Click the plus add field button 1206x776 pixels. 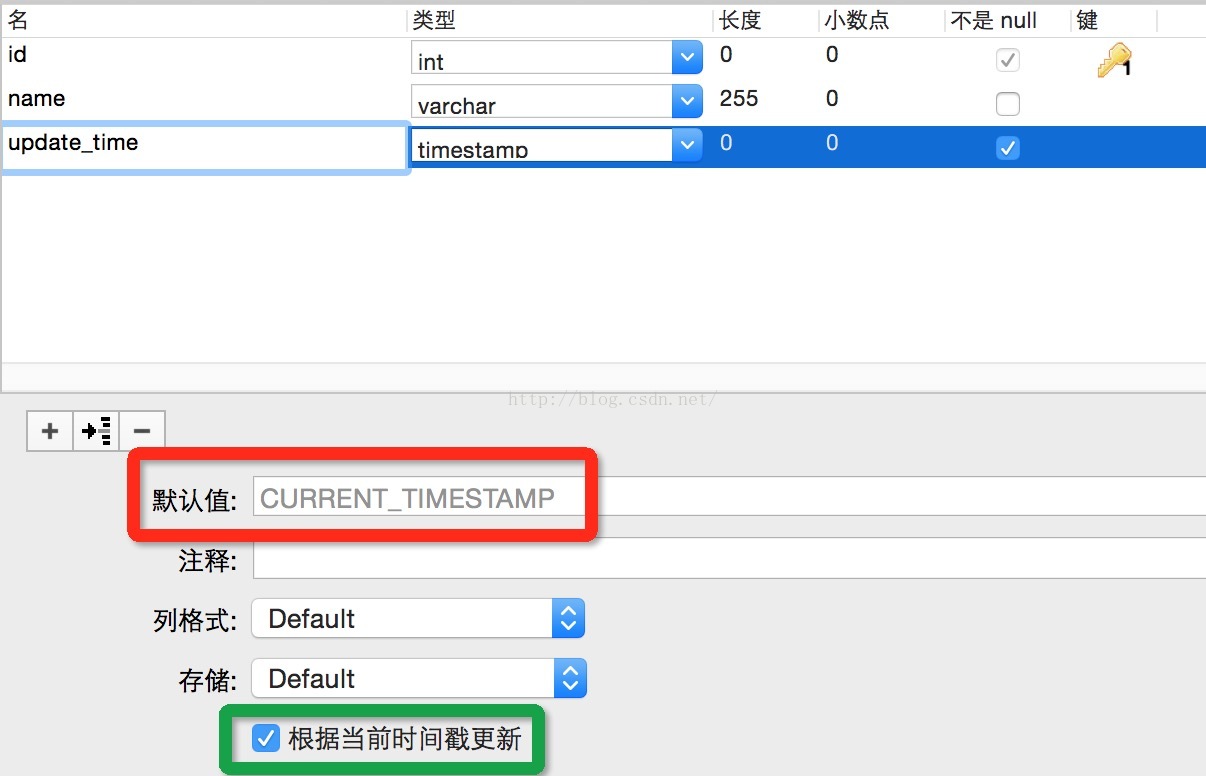click(49, 432)
